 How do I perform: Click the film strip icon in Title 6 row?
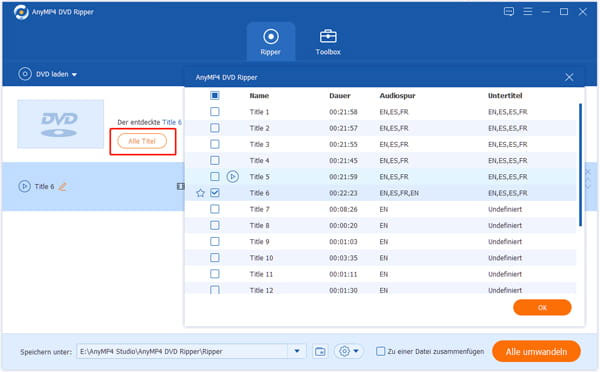click(x=180, y=186)
